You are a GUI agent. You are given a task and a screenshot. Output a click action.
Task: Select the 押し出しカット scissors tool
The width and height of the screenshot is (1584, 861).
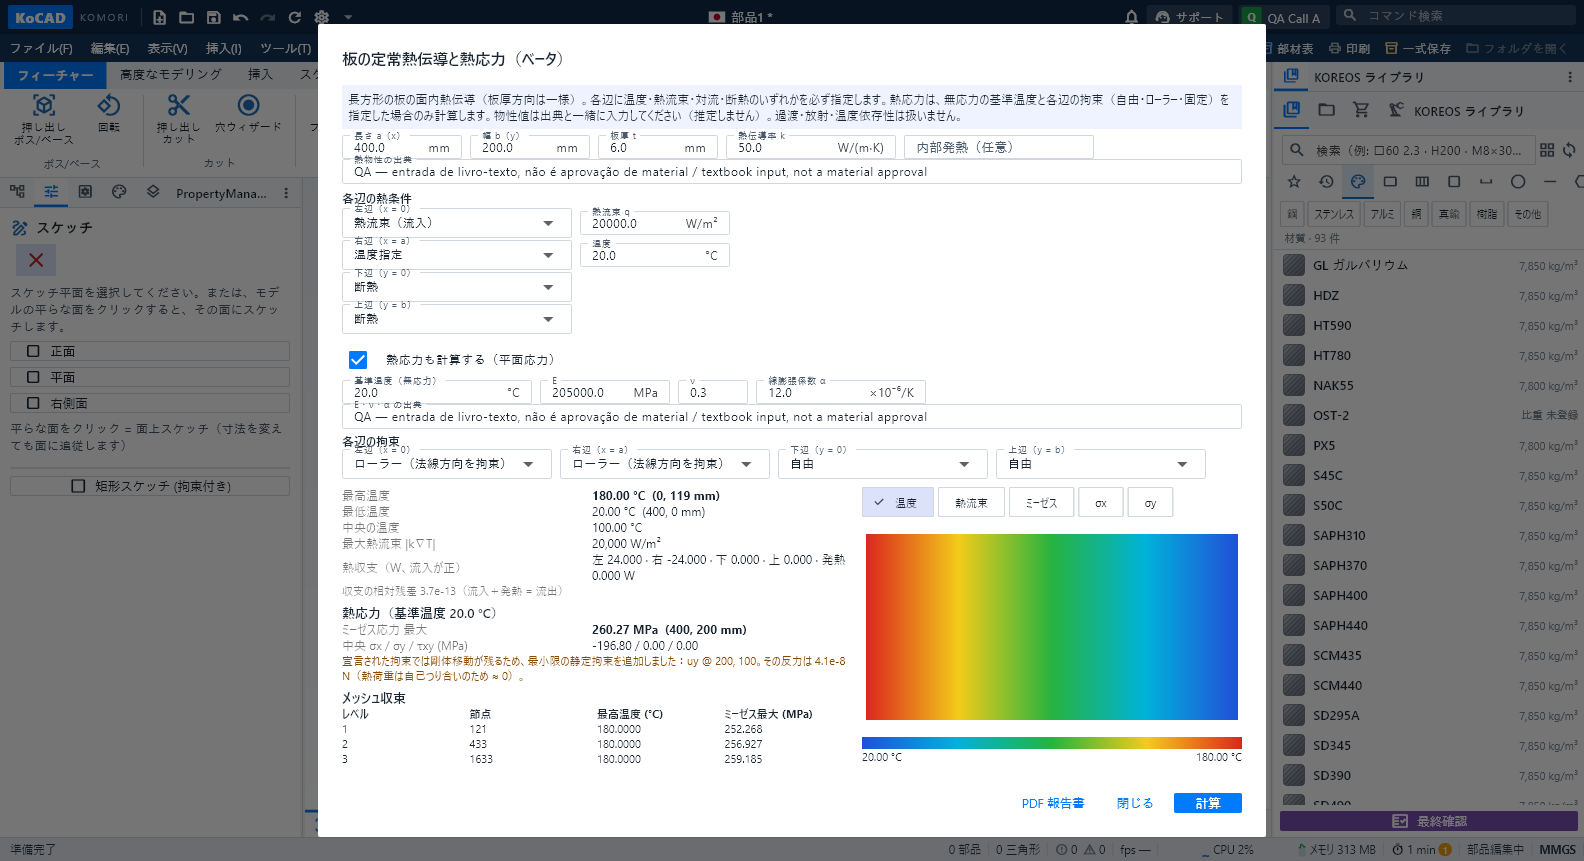coord(179,120)
